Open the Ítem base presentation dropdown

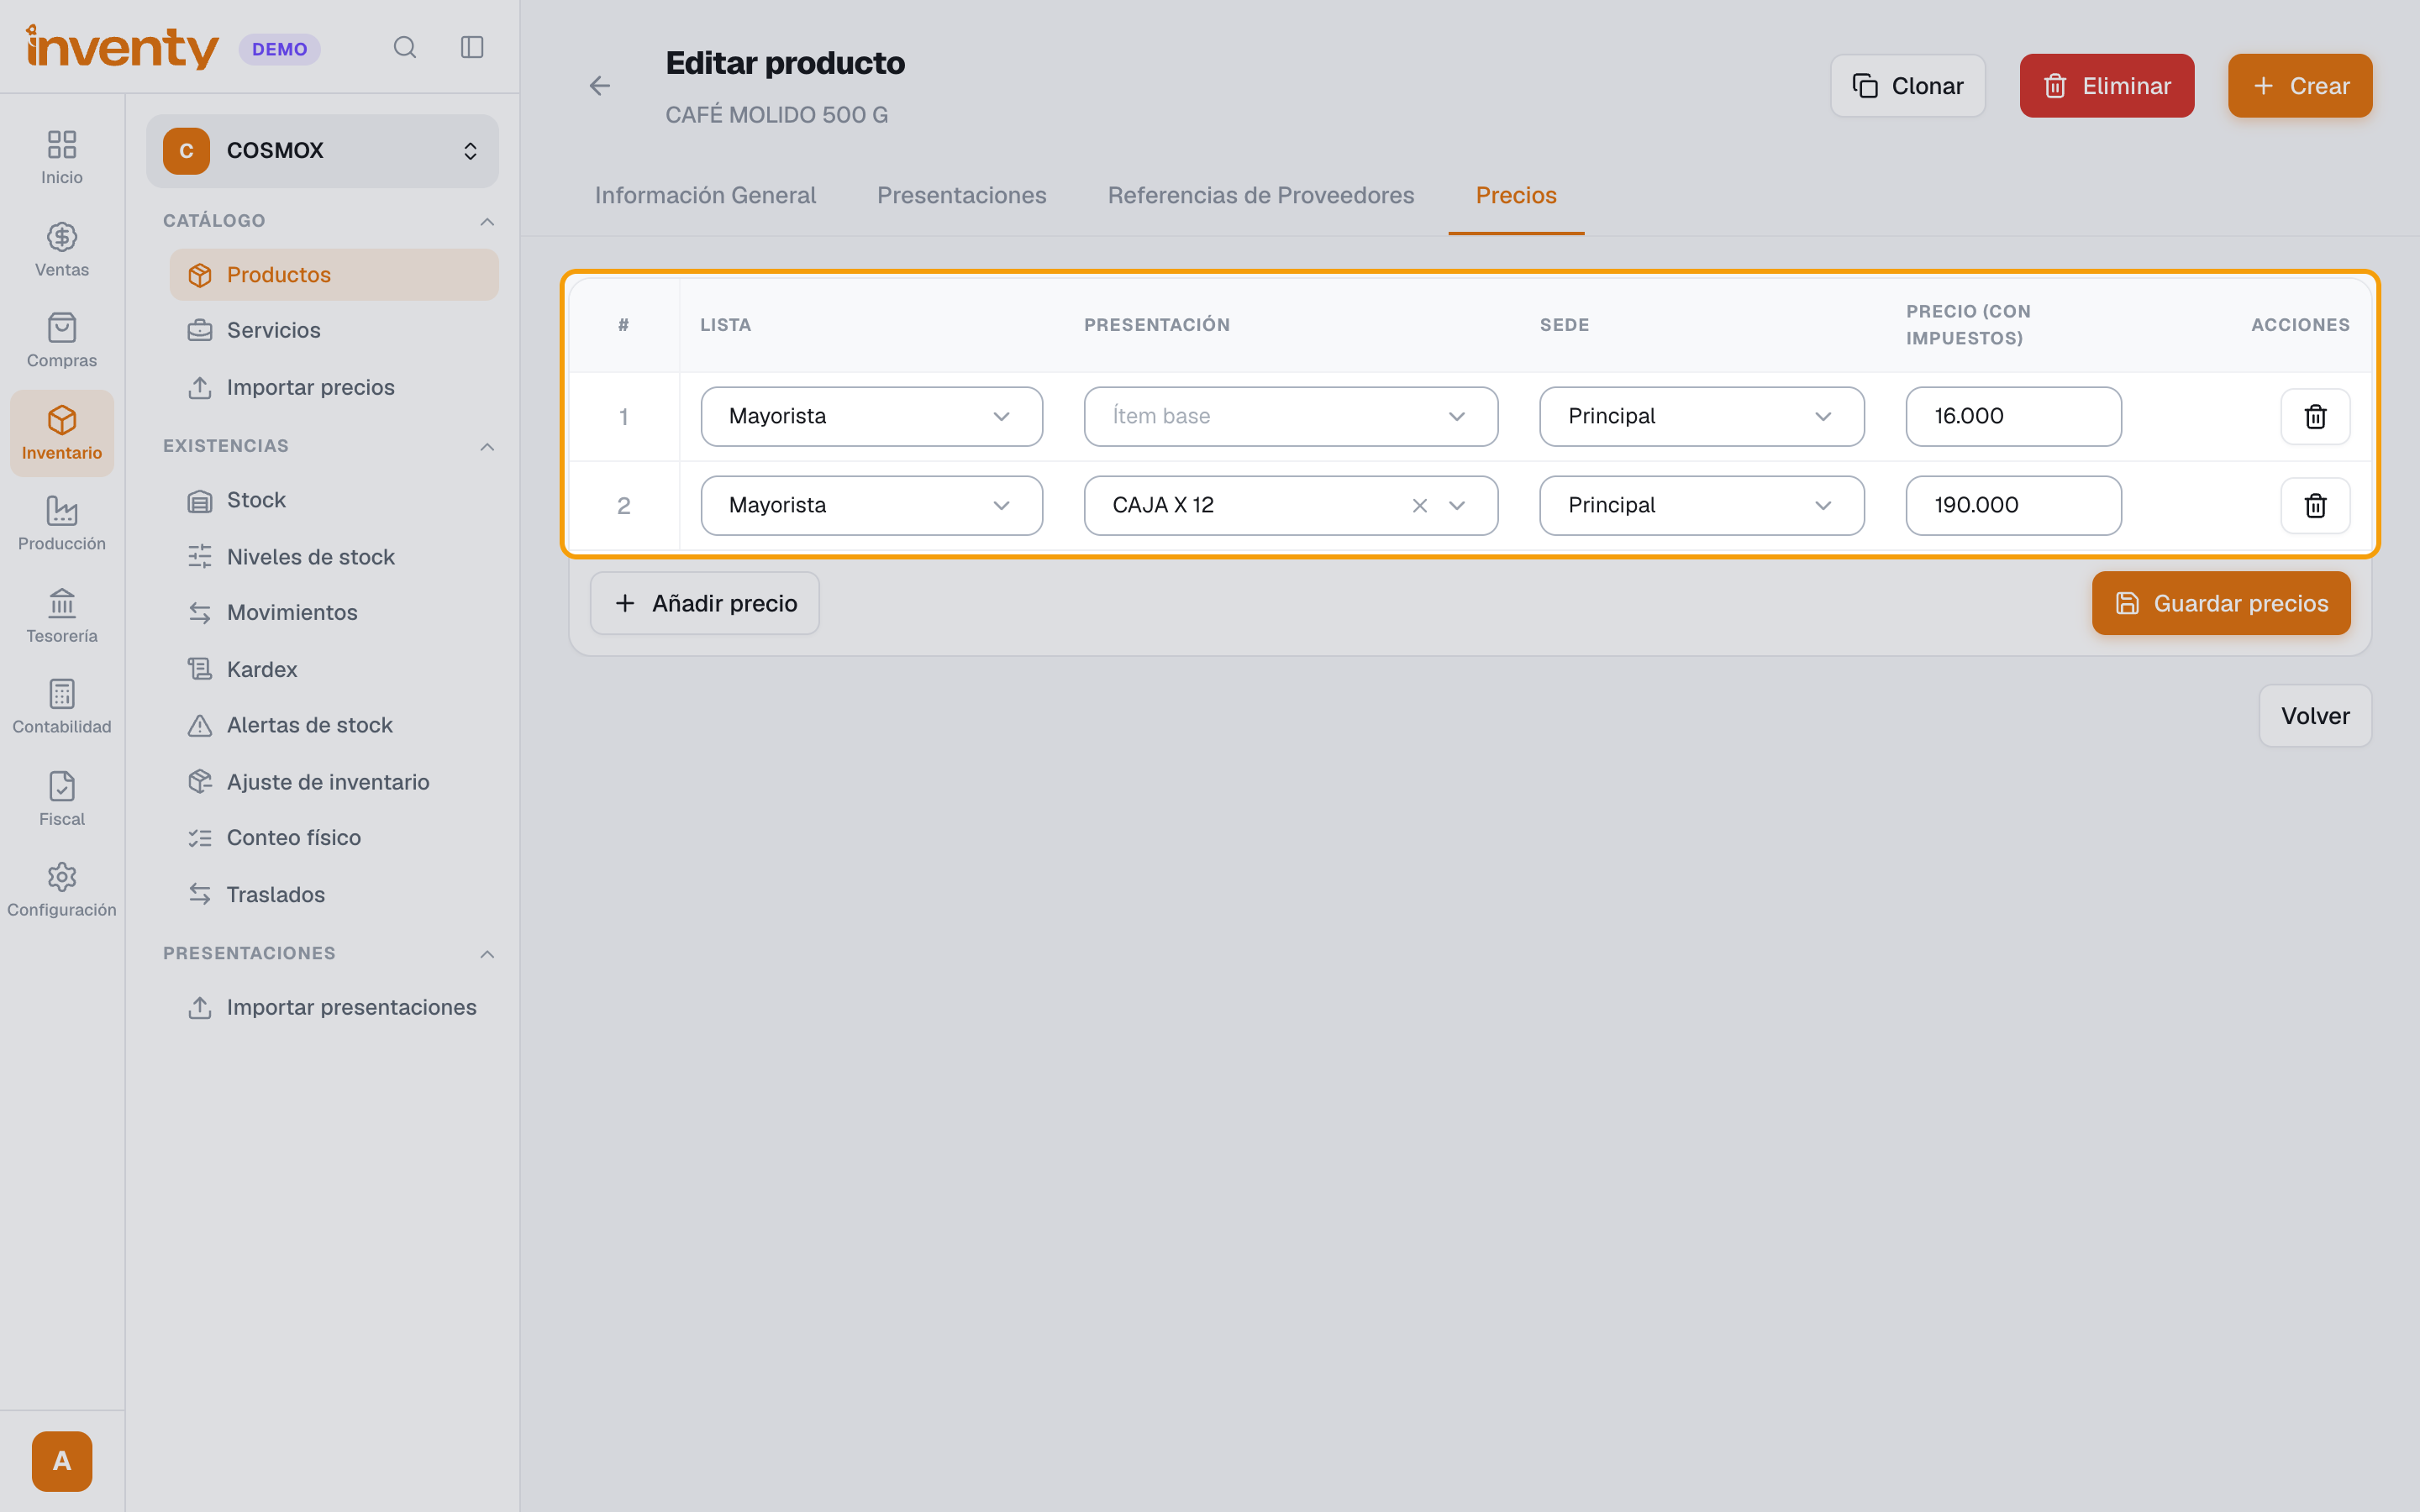[x=1290, y=417]
